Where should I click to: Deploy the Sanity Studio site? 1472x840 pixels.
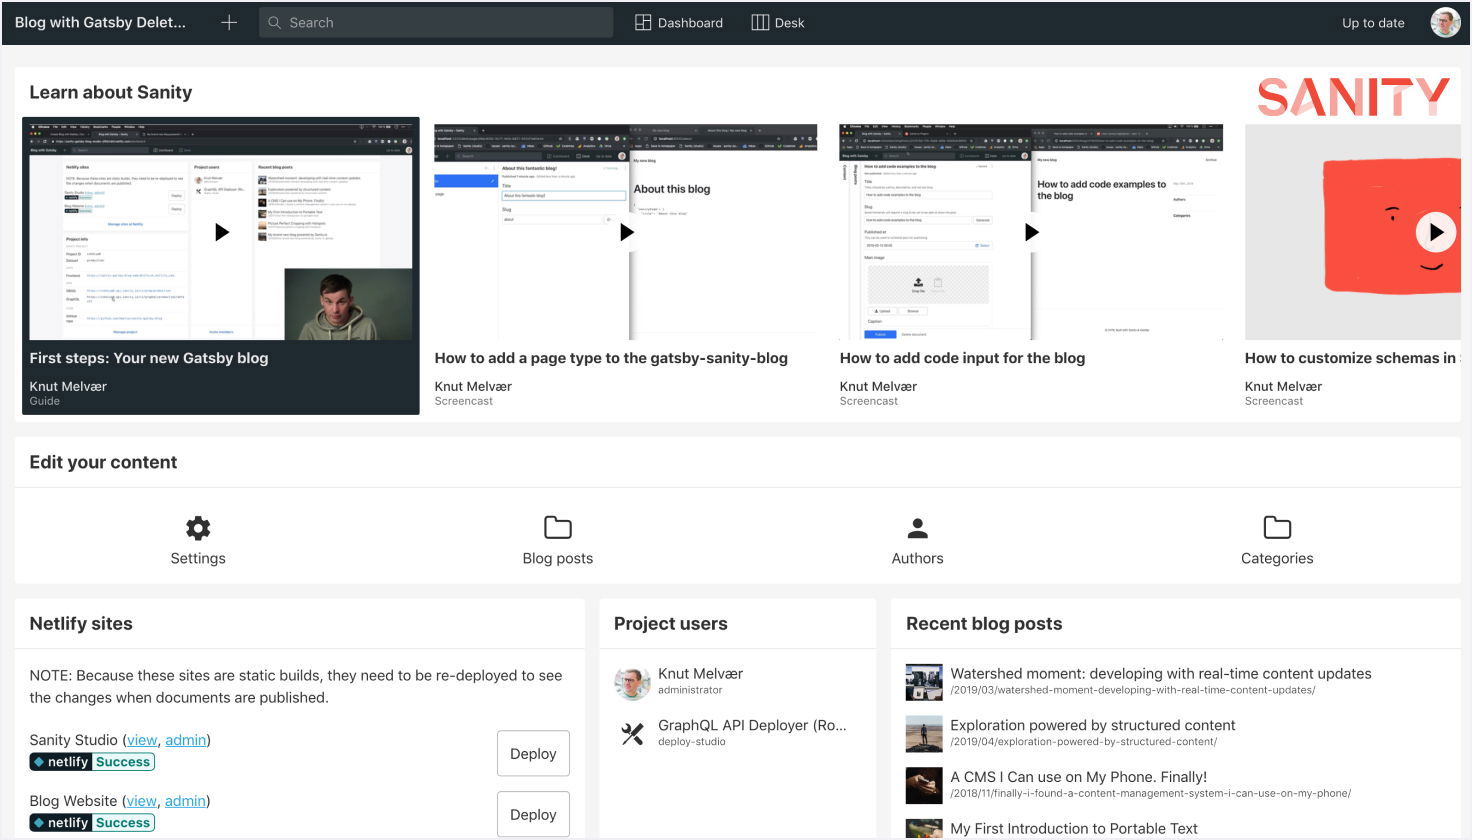[x=533, y=754]
